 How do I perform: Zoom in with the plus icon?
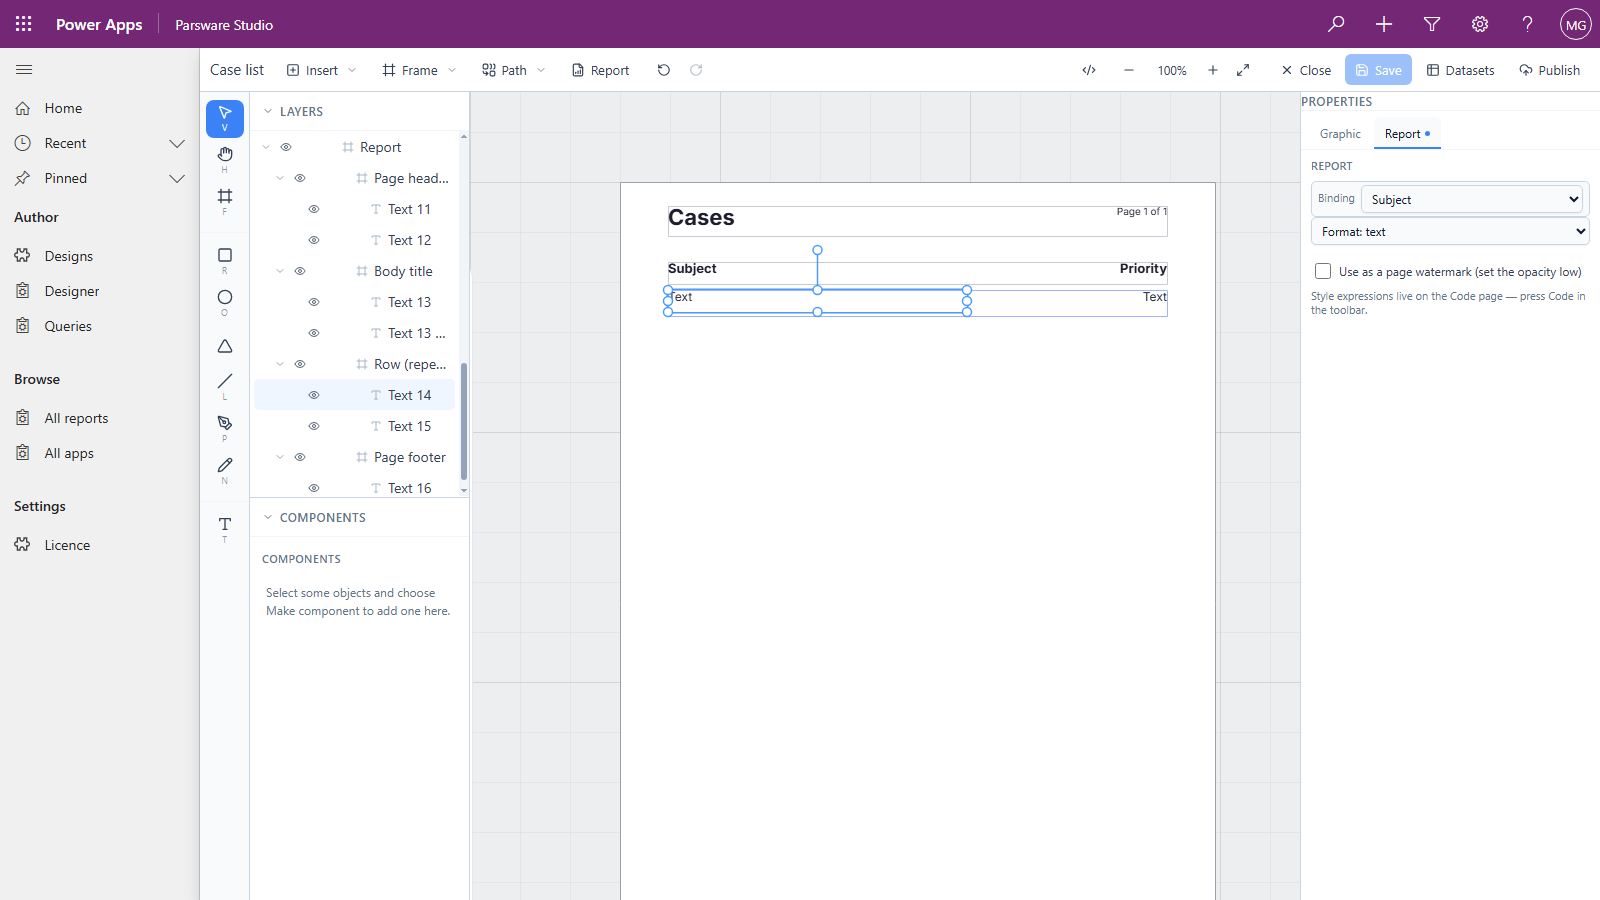point(1213,70)
